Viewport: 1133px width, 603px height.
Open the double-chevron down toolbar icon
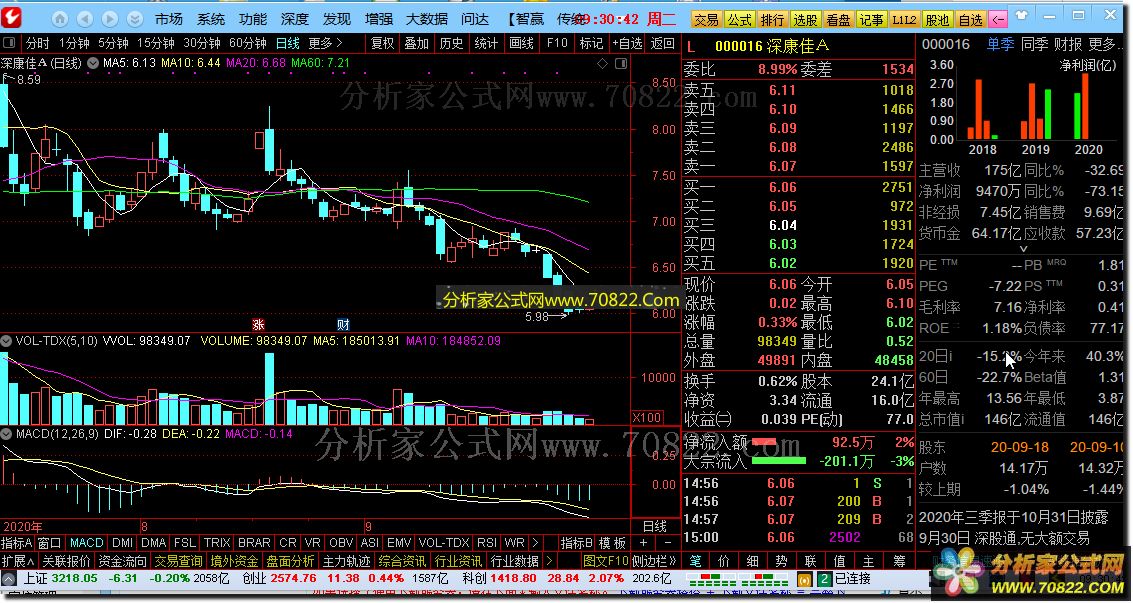pyautogui.click(x=134, y=19)
